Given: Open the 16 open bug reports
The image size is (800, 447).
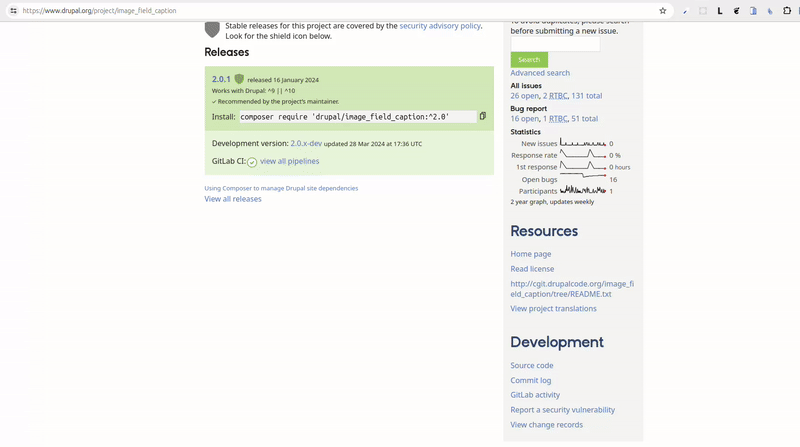Looking at the screenshot, I should (x=524, y=119).
